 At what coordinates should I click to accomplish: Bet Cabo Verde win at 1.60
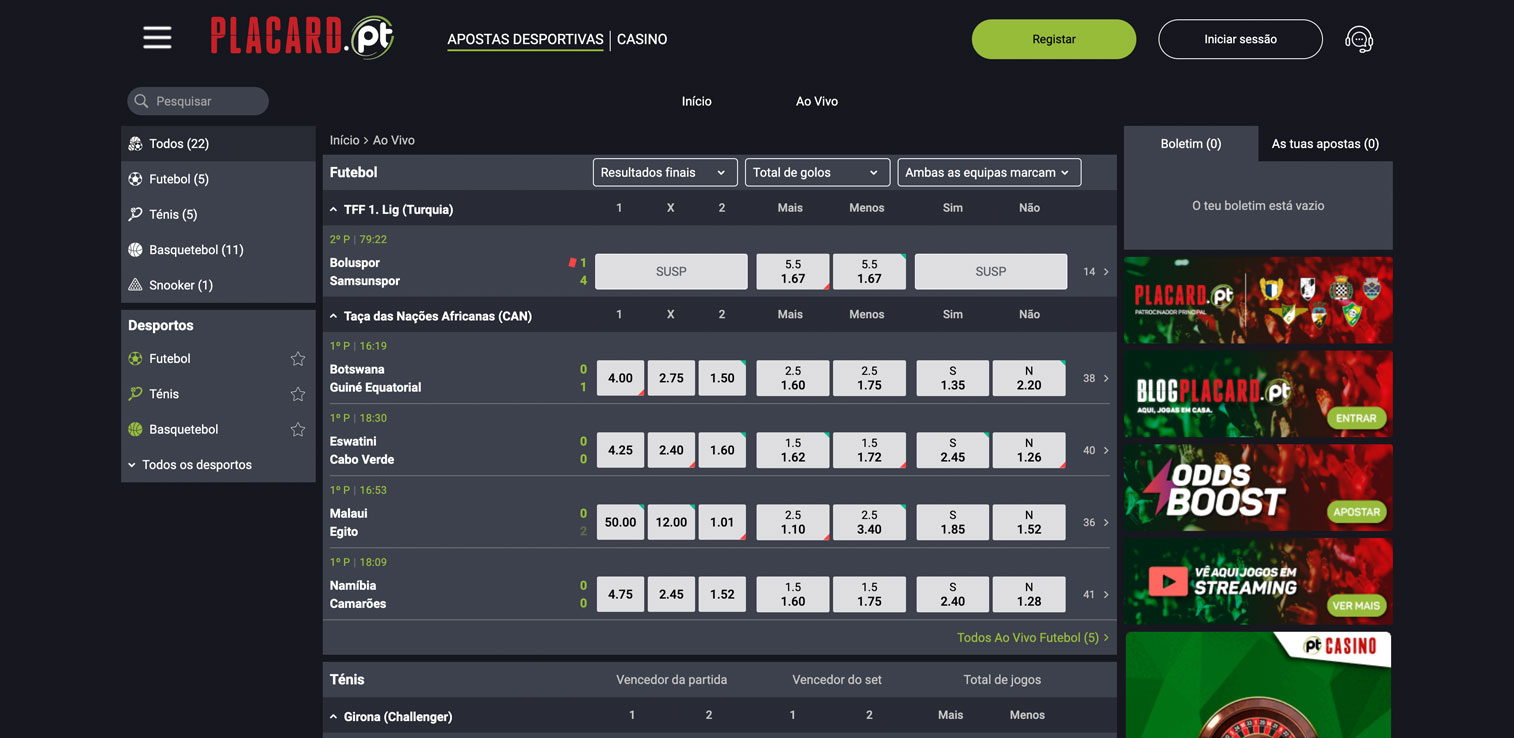point(722,450)
